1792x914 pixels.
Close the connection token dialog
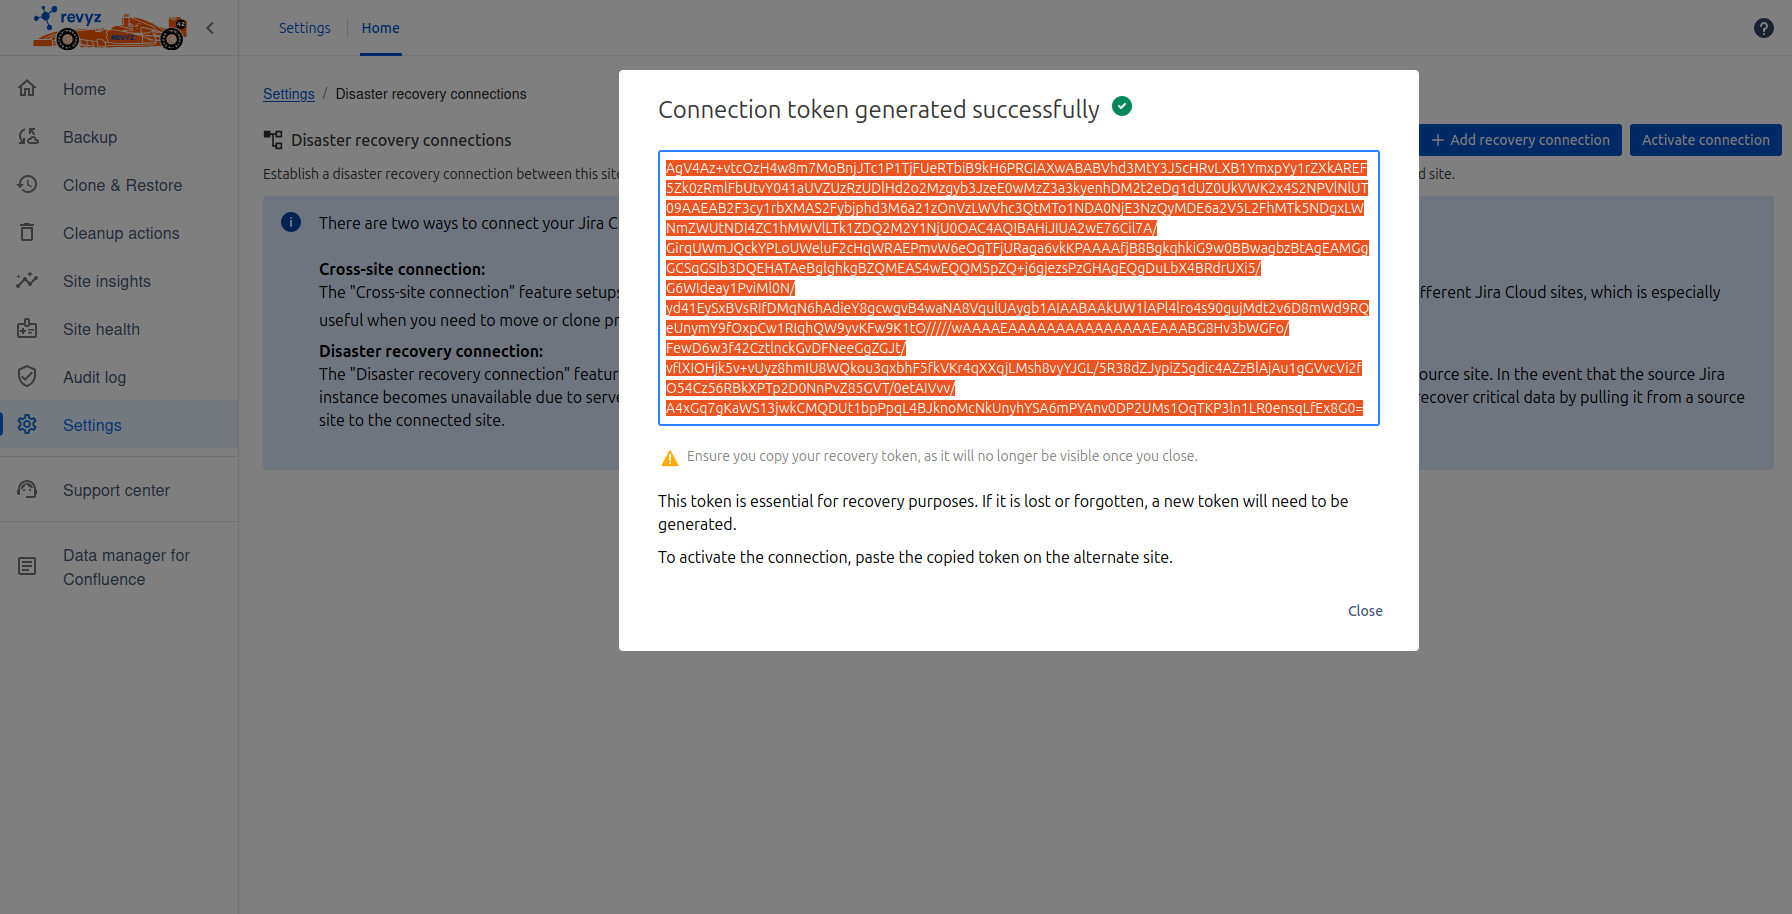1364,611
